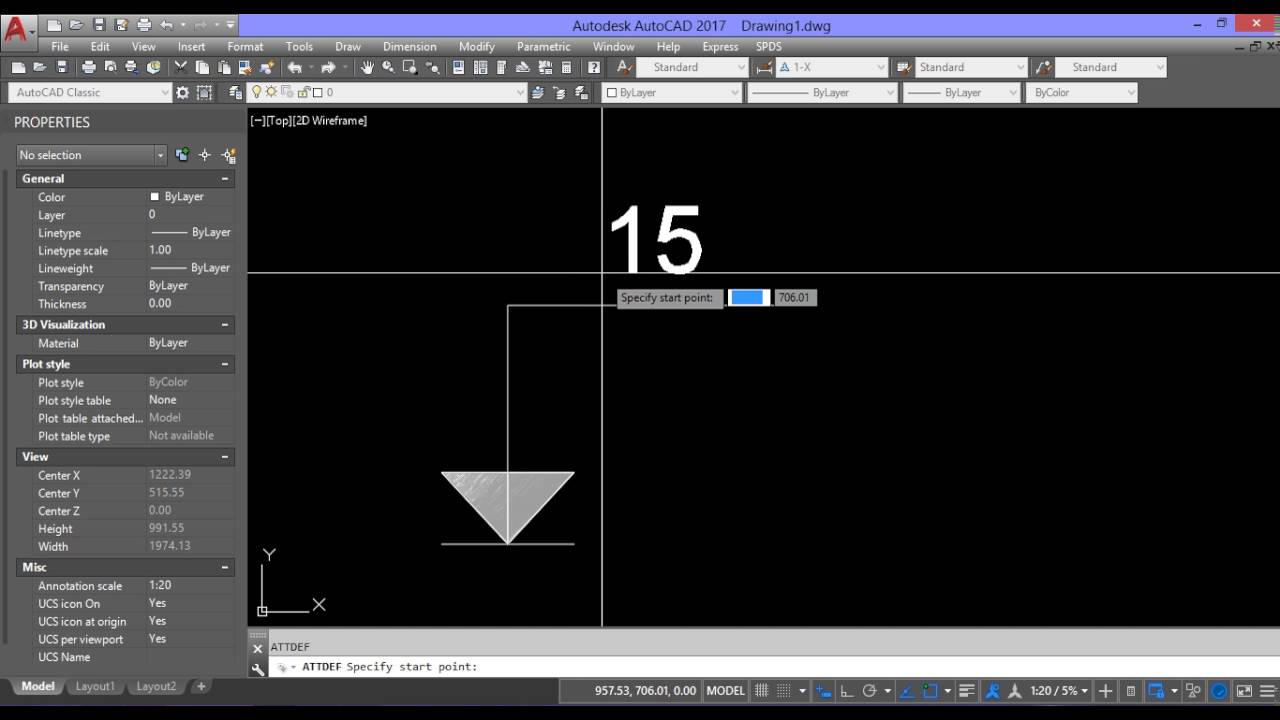
Task: Toggle Ortho mode in status bar
Action: [x=846, y=690]
